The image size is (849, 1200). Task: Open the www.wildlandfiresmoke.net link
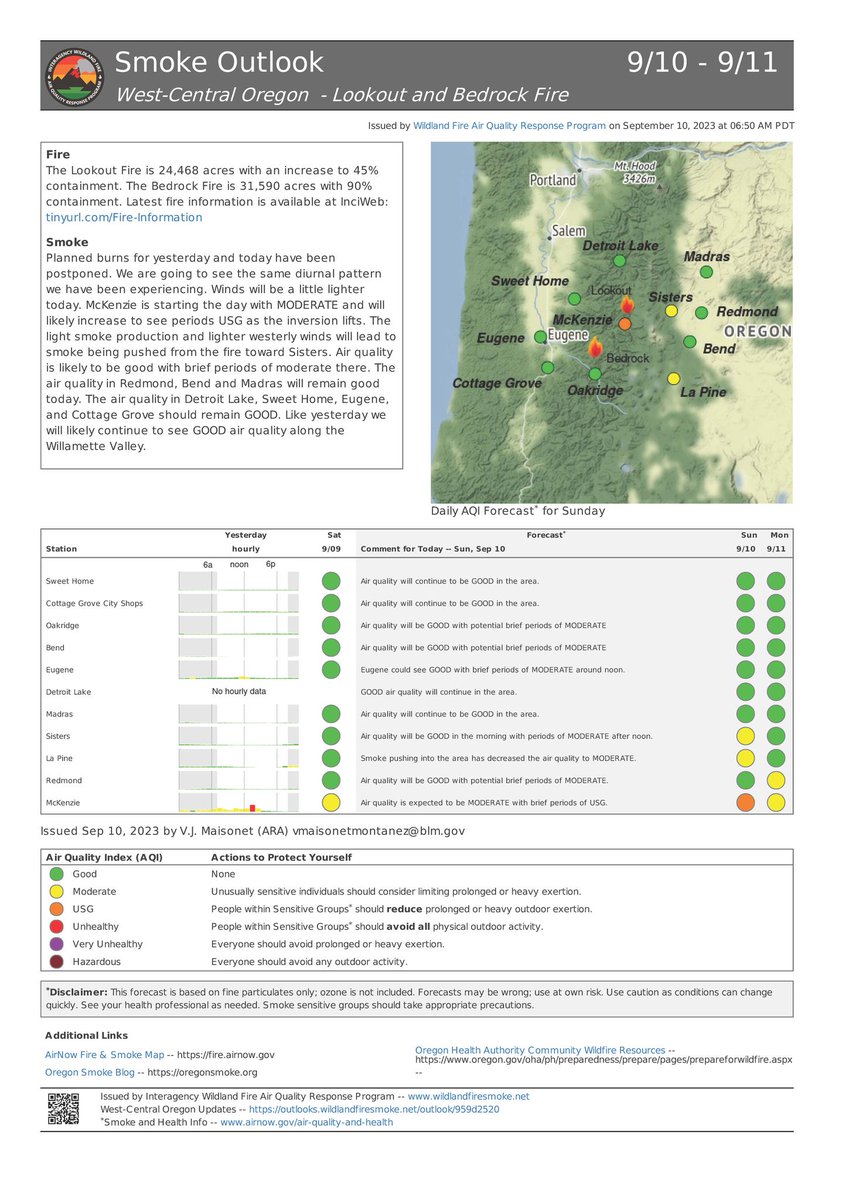[x=469, y=1096]
